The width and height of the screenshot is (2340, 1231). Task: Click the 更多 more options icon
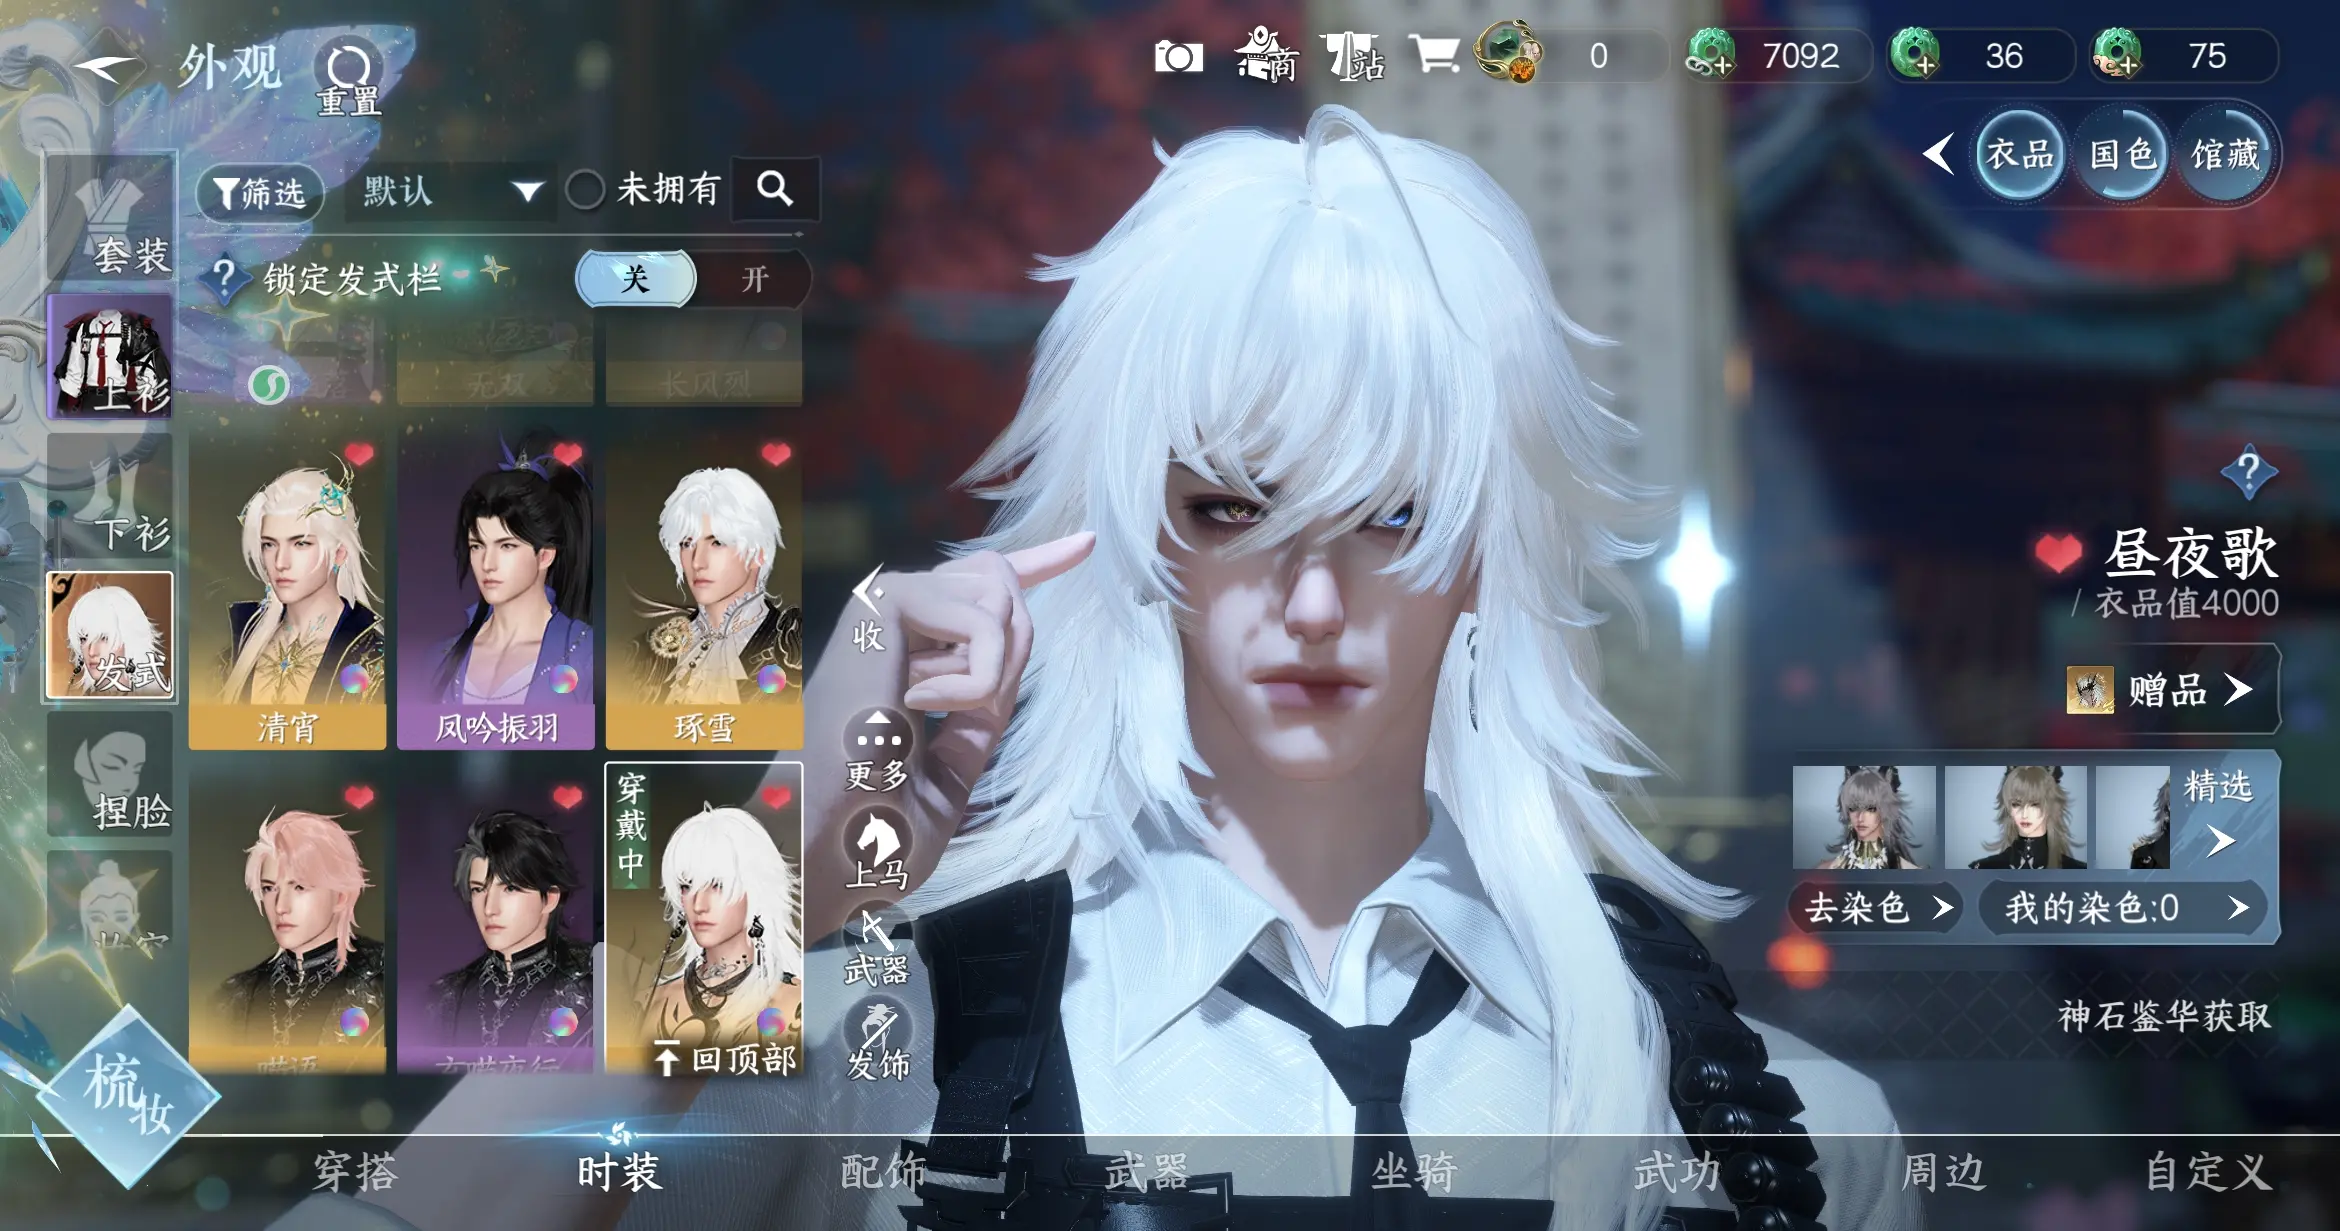(877, 751)
